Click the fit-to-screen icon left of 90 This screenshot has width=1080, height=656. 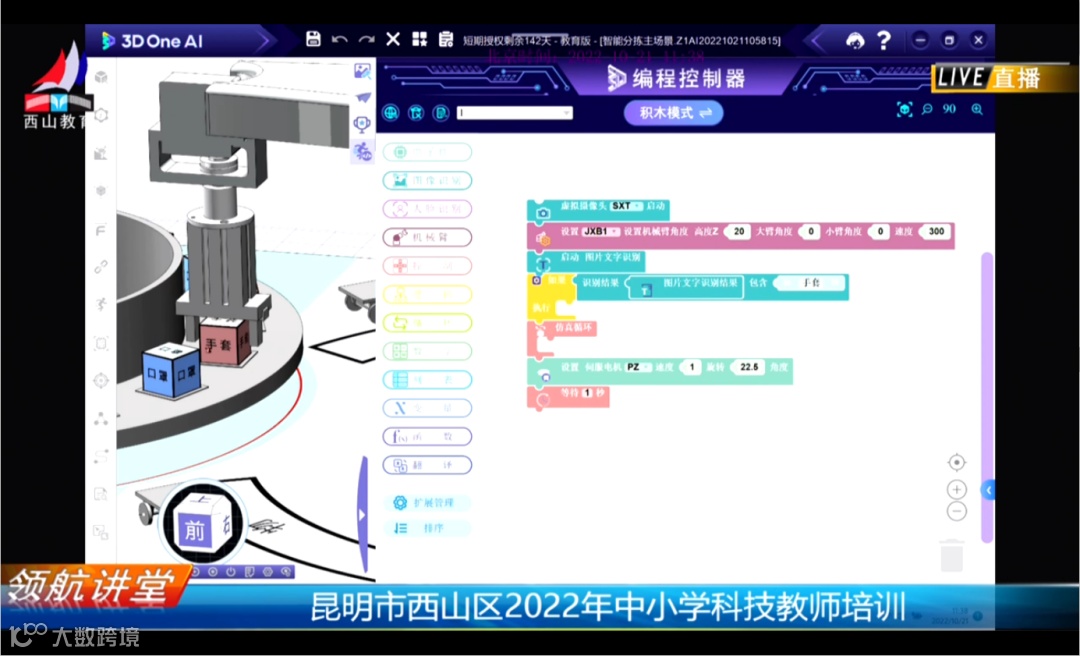[x=904, y=109]
